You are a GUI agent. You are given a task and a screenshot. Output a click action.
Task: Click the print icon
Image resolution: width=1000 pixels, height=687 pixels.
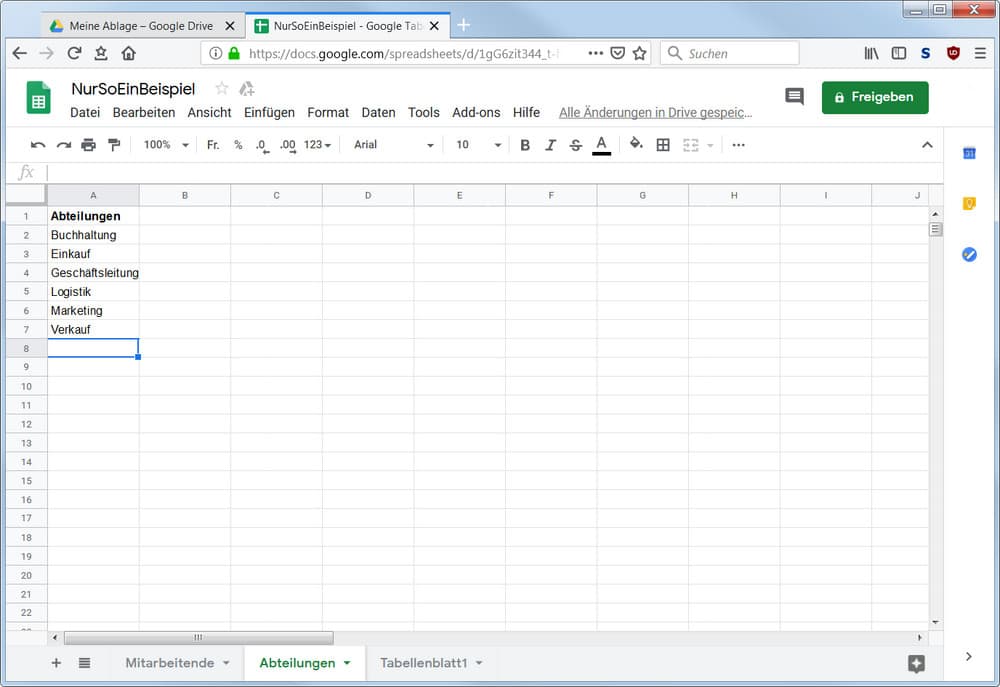(88, 145)
